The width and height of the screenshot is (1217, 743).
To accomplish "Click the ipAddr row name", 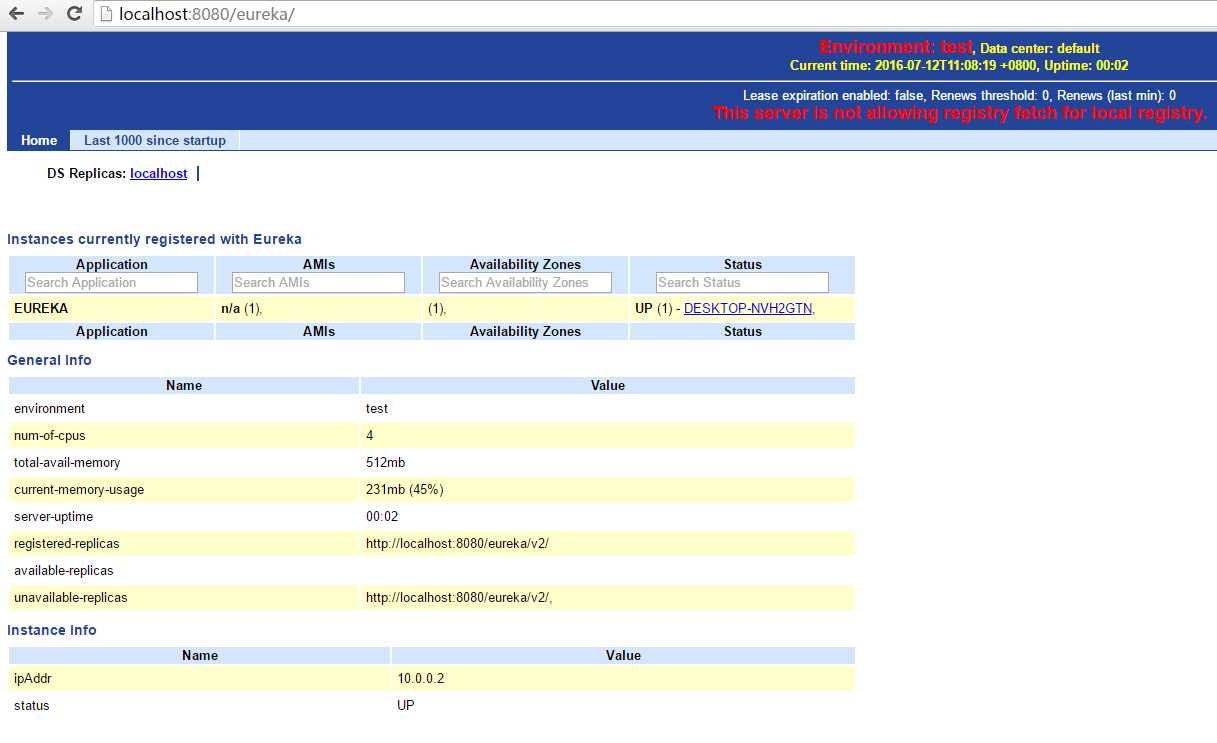I will [x=33, y=678].
